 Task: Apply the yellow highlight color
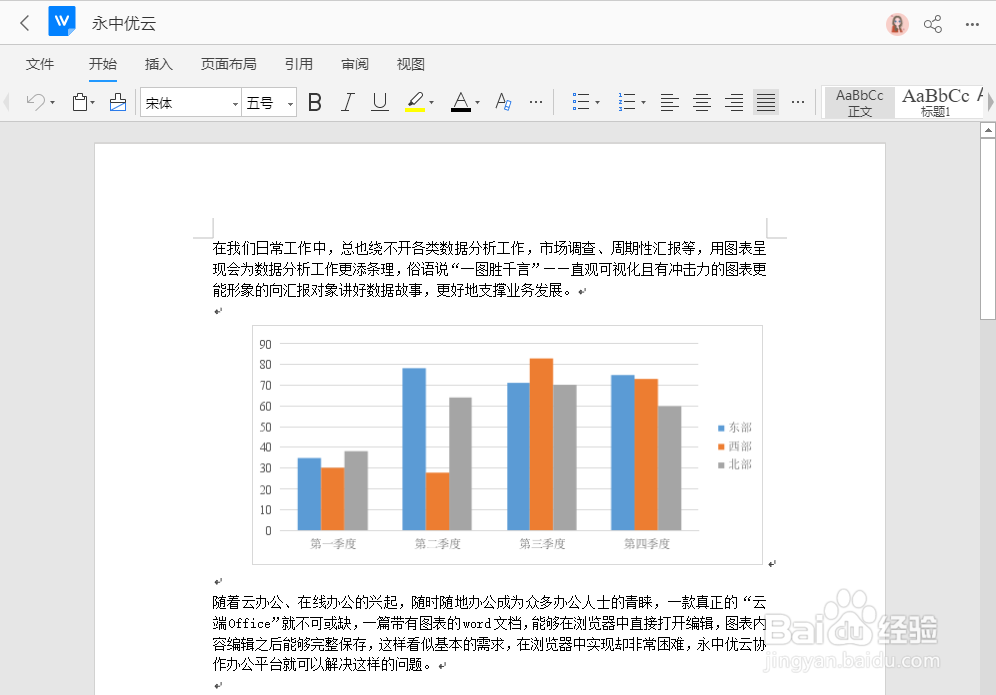tap(415, 102)
